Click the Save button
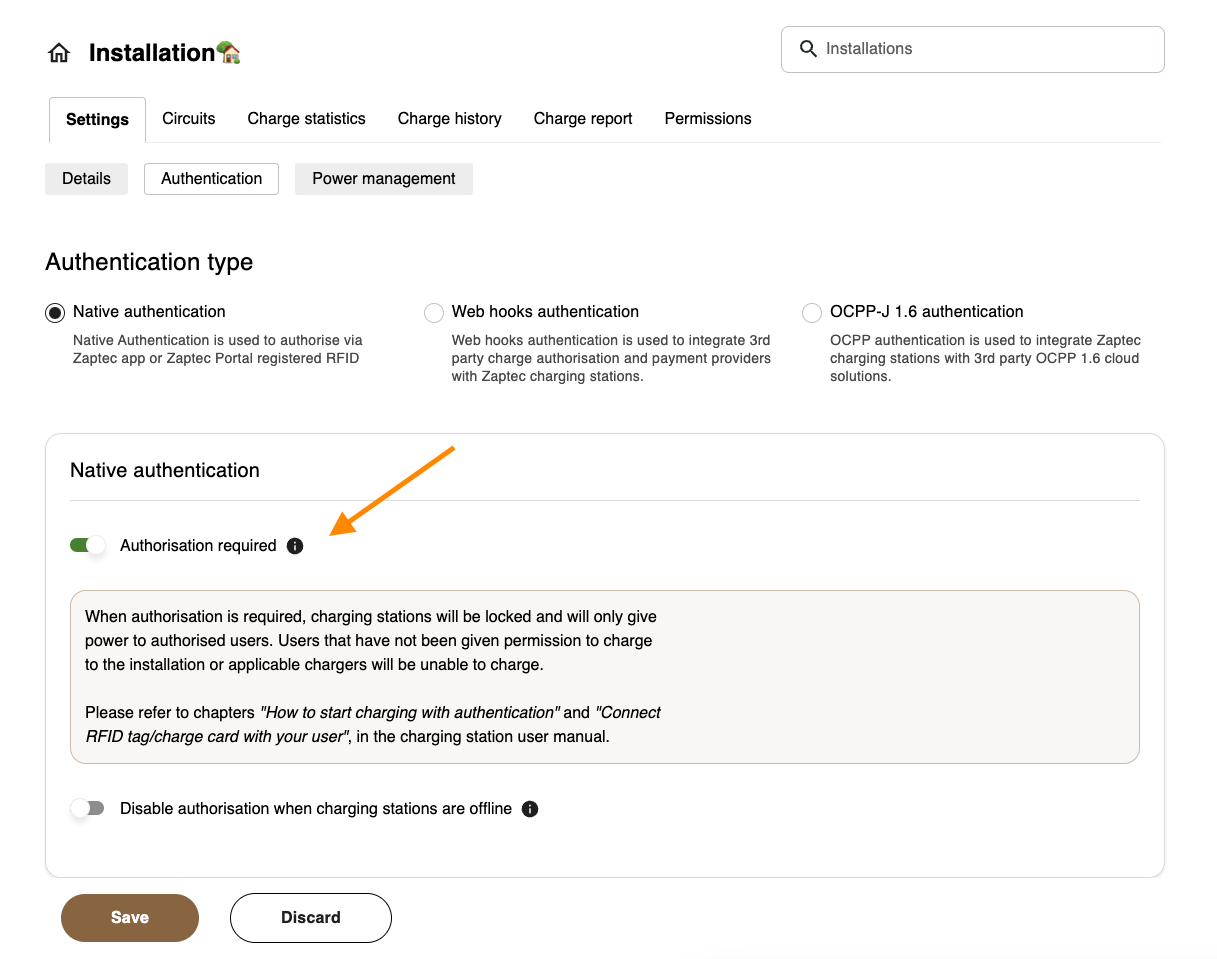The height and width of the screenshot is (959, 1217). pos(130,918)
